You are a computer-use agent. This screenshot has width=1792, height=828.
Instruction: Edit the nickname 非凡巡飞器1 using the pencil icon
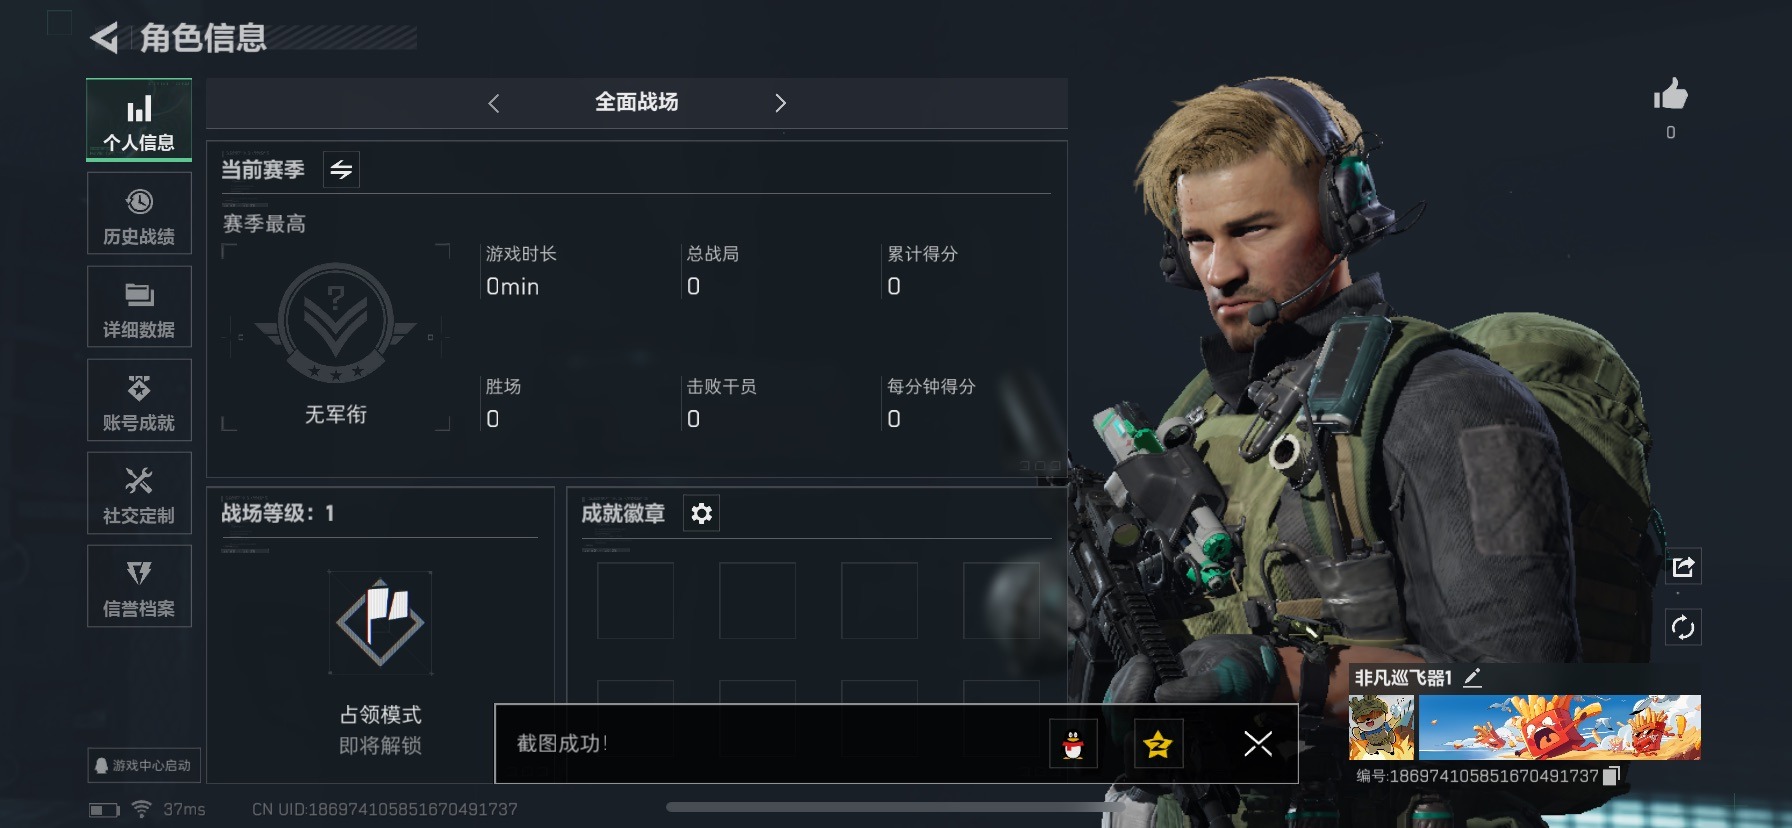tap(1472, 678)
